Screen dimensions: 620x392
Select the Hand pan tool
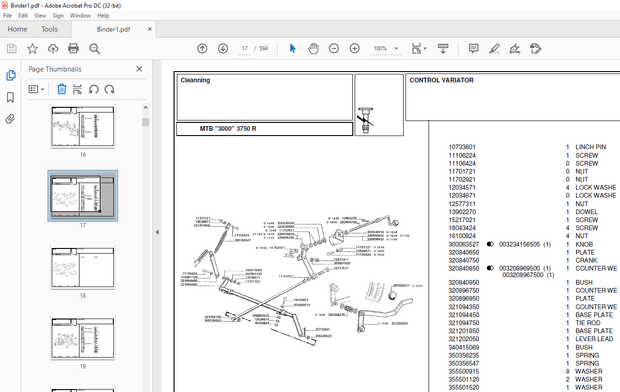(x=313, y=49)
